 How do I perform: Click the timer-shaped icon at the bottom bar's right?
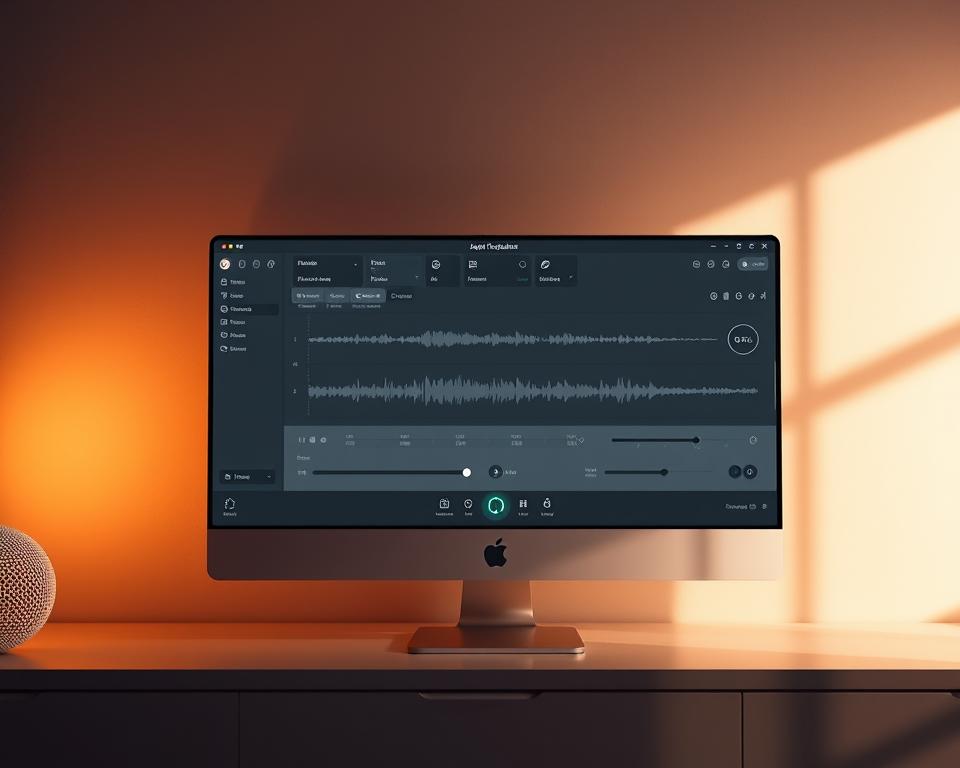(547, 503)
